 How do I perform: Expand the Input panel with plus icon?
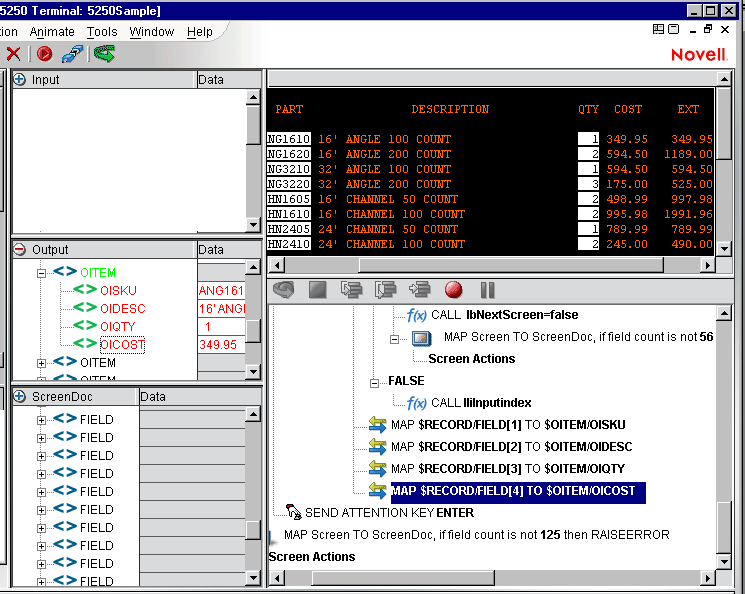(20, 79)
